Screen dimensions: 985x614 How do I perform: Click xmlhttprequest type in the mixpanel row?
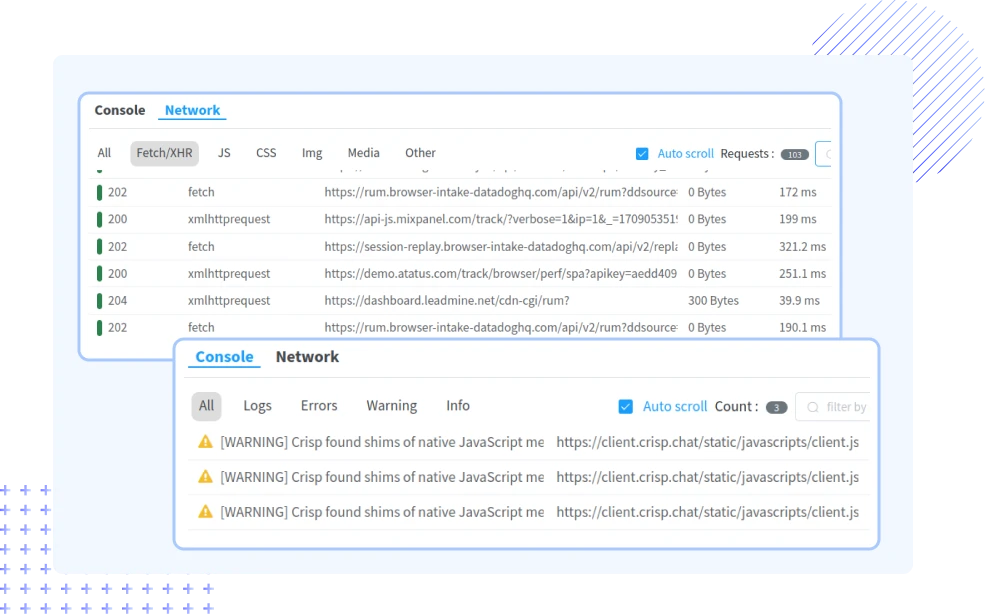(229, 219)
